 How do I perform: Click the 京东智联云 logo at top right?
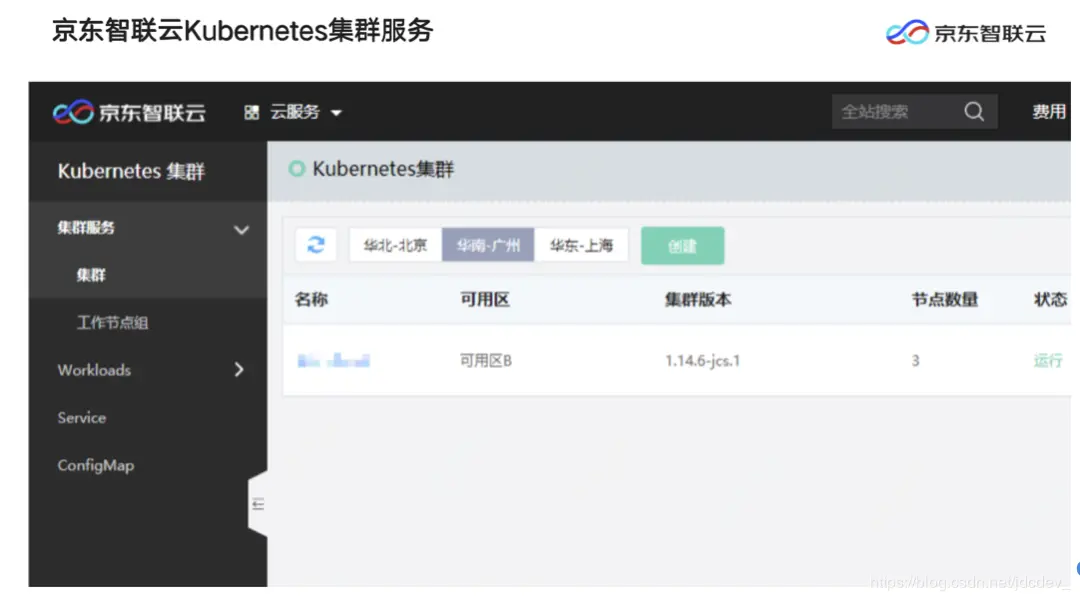(966, 31)
